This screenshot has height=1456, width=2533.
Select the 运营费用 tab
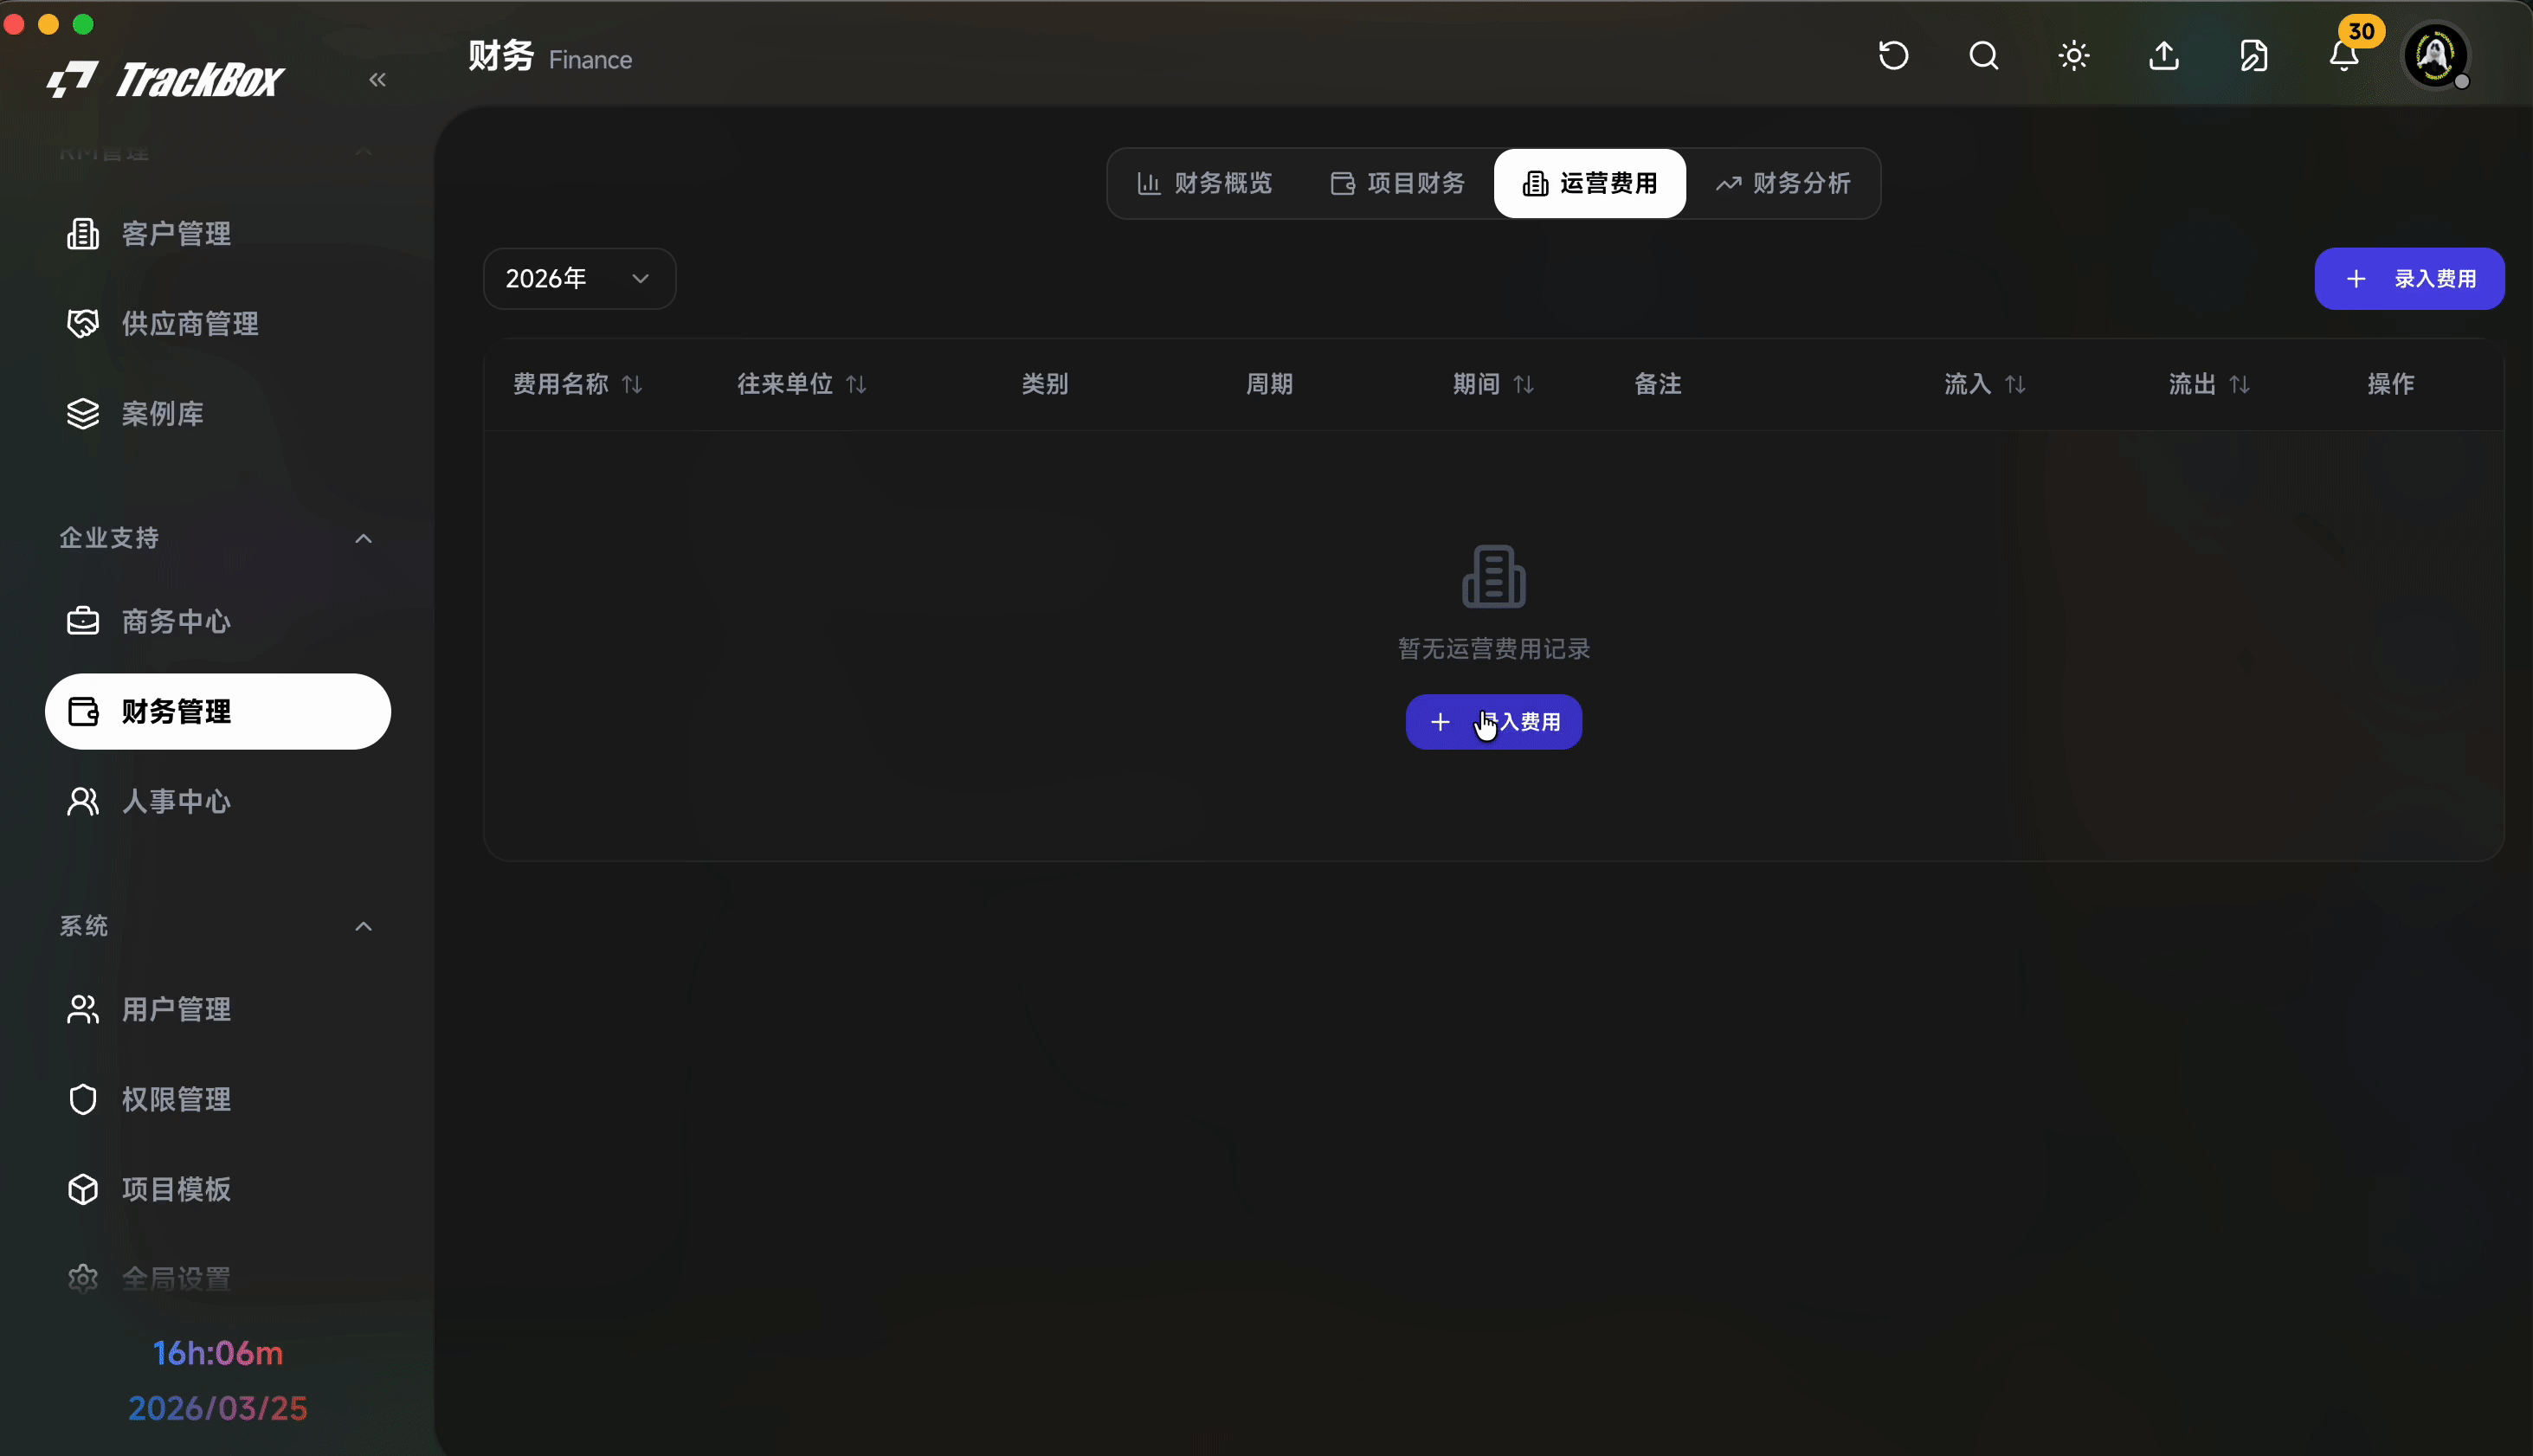pyautogui.click(x=1590, y=184)
